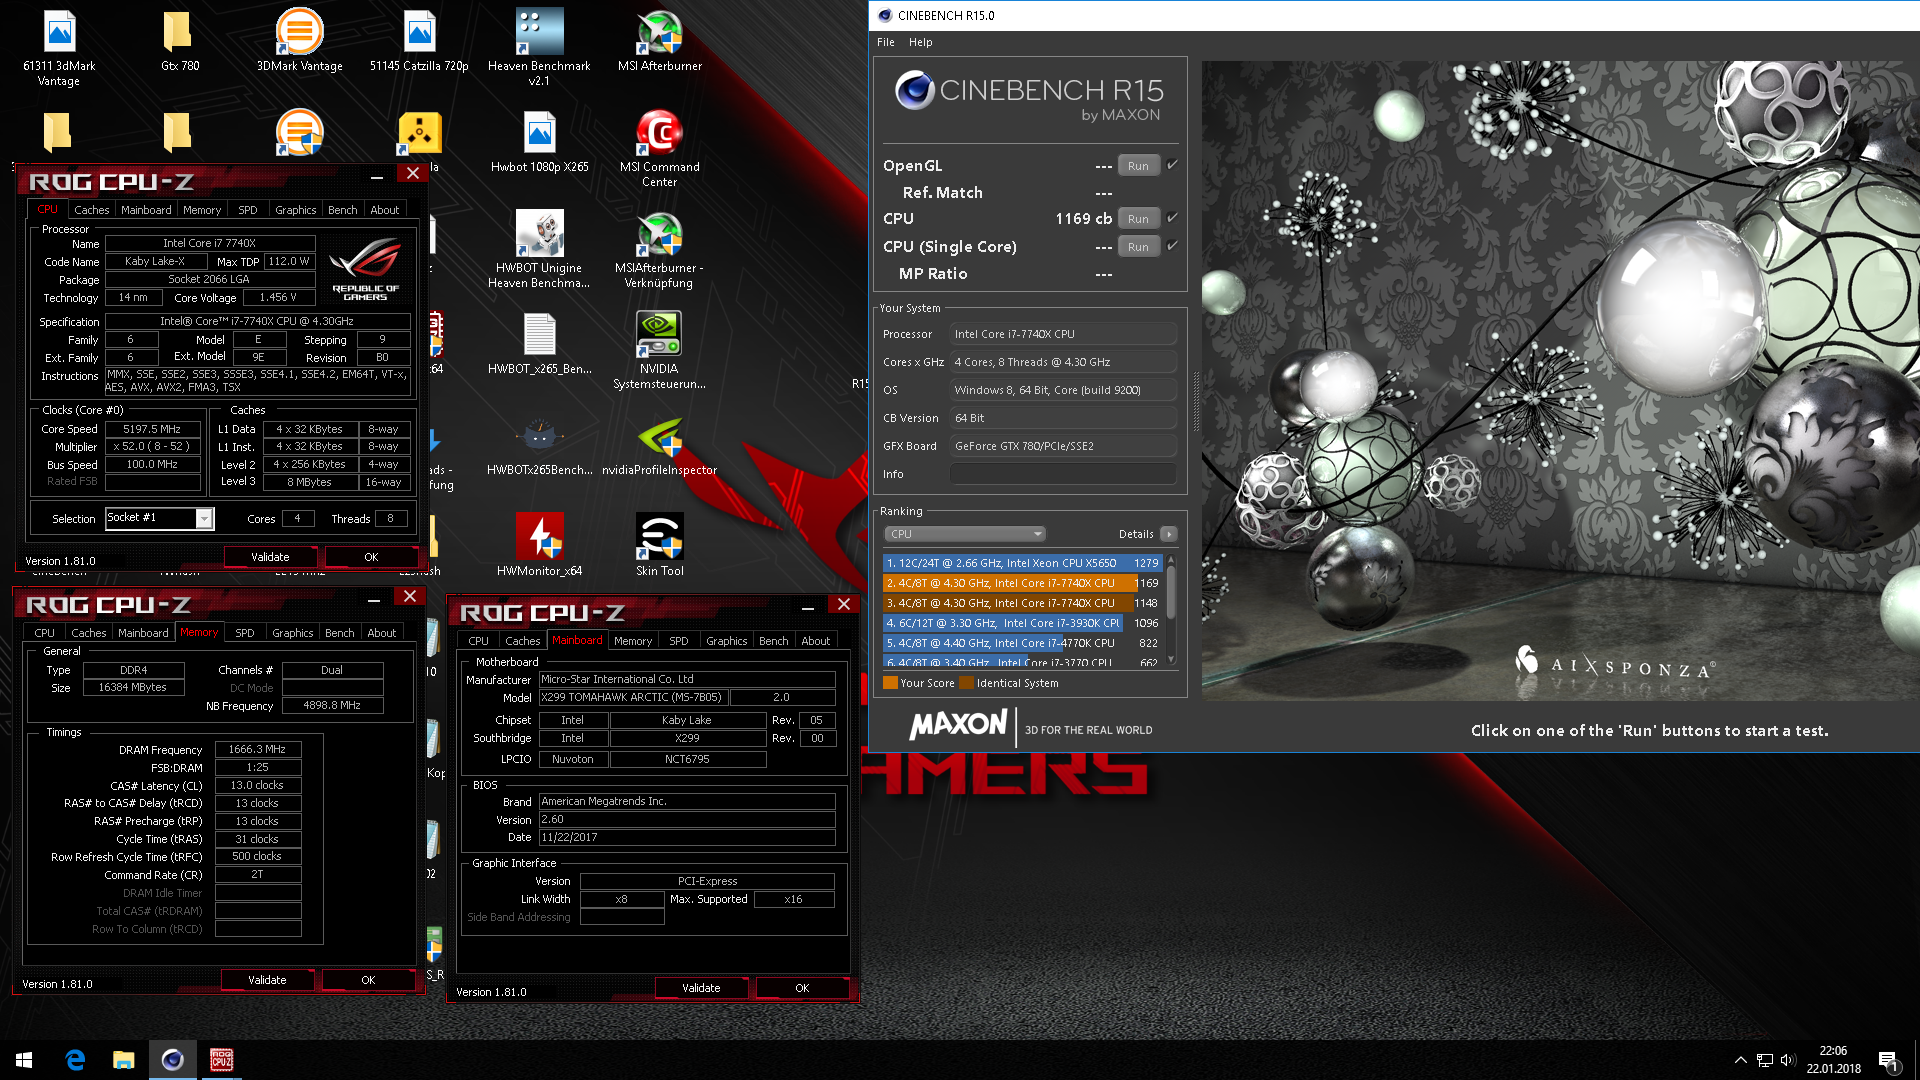Select the i7-3930K ranking row
This screenshot has height=1080, width=1920.
(1022, 623)
